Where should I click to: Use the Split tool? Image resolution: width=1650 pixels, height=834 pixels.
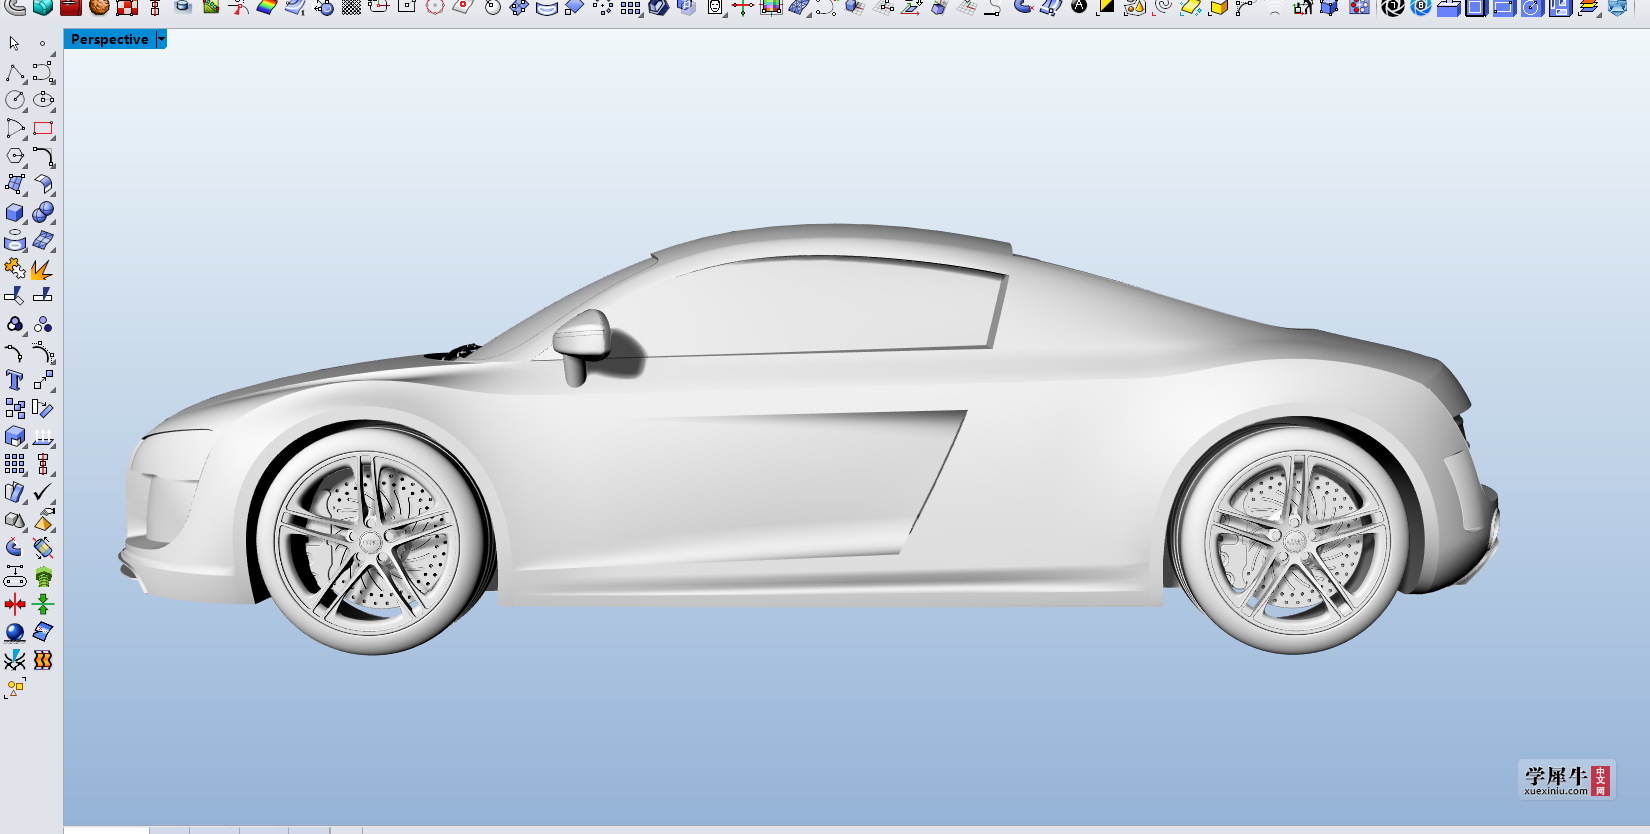click(x=43, y=296)
